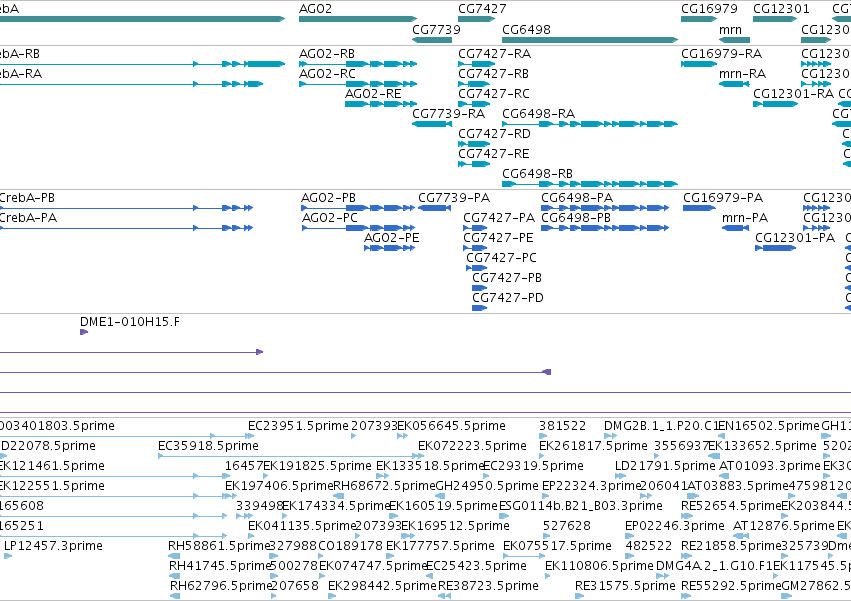Select the mrn gene label

point(730,29)
